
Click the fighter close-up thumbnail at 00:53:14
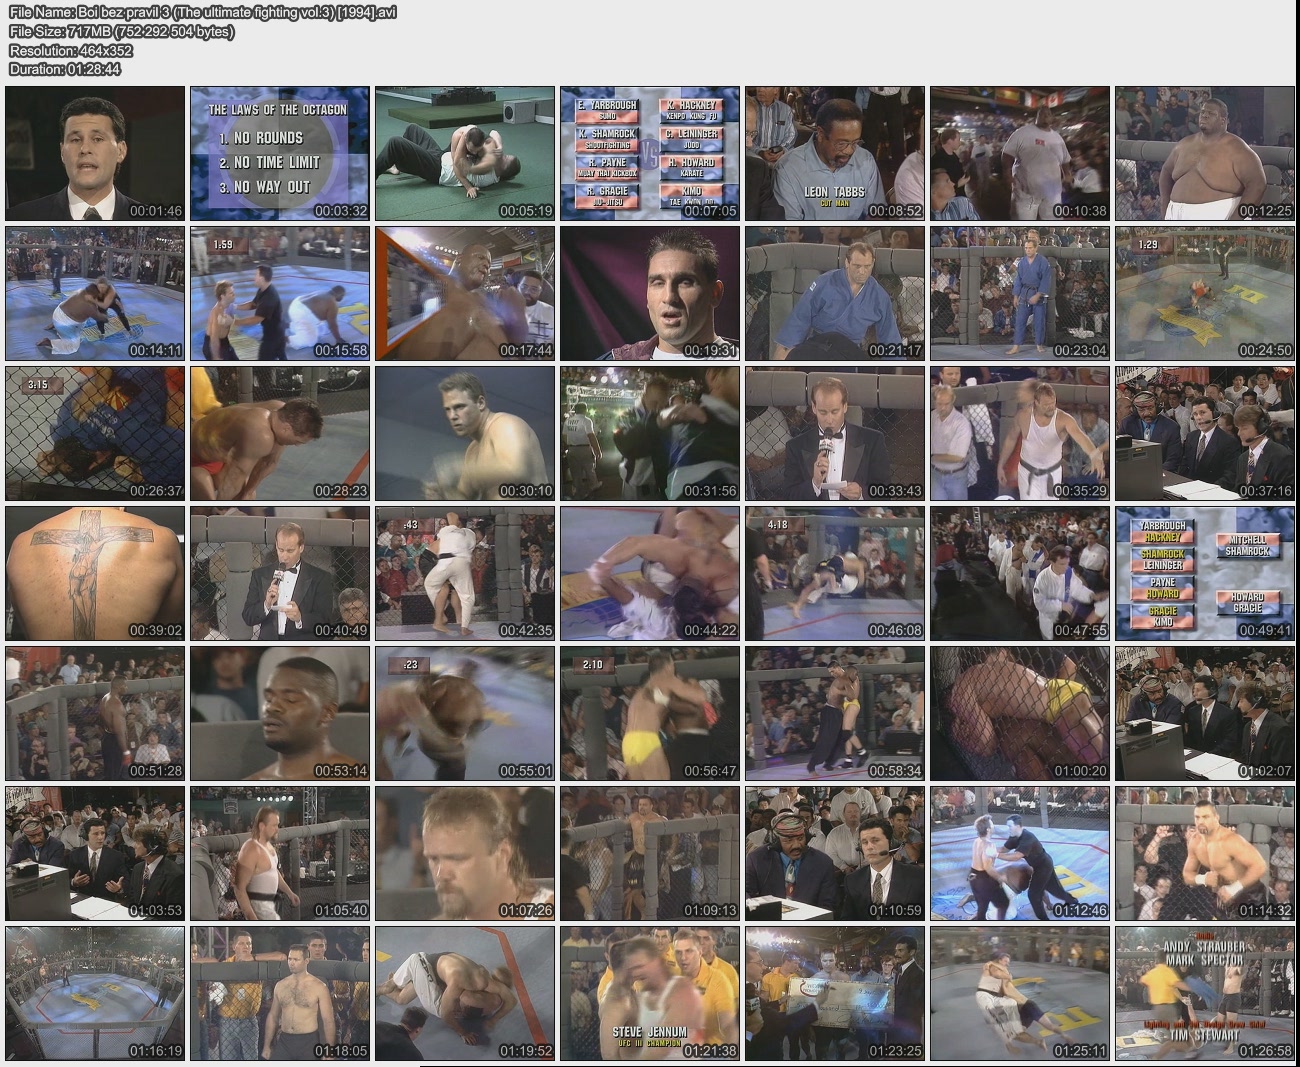coord(279,713)
